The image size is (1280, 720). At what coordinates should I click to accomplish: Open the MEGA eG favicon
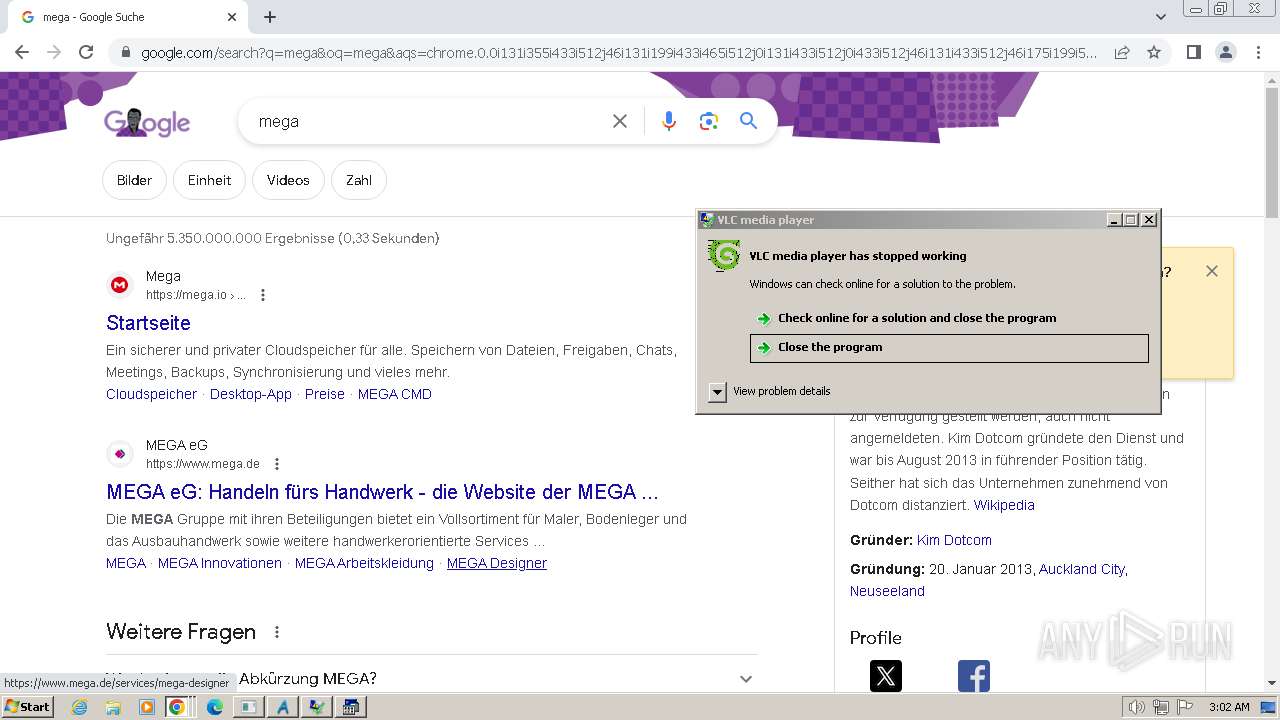(120, 454)
